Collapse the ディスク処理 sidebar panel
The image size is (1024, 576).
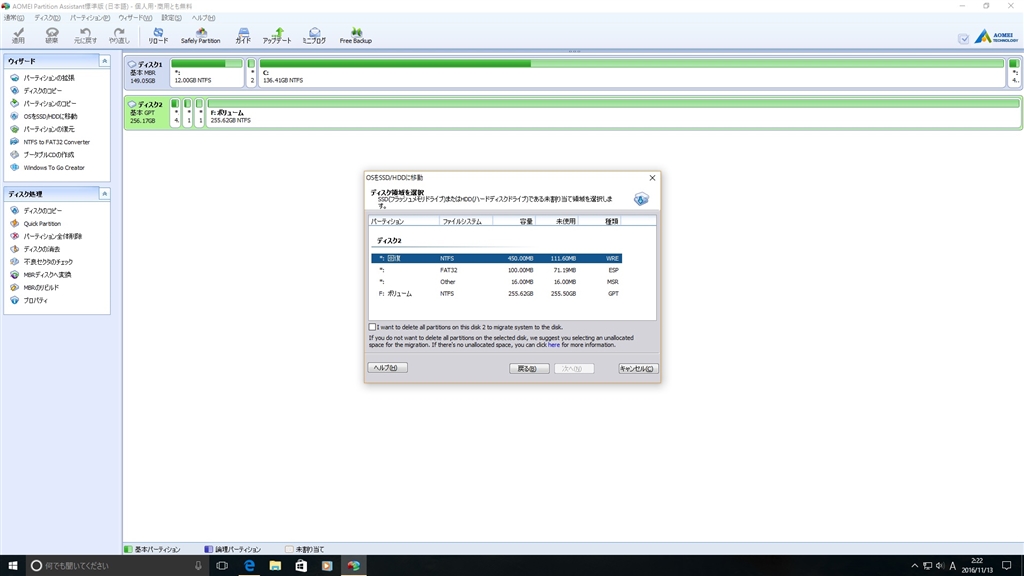104,194
